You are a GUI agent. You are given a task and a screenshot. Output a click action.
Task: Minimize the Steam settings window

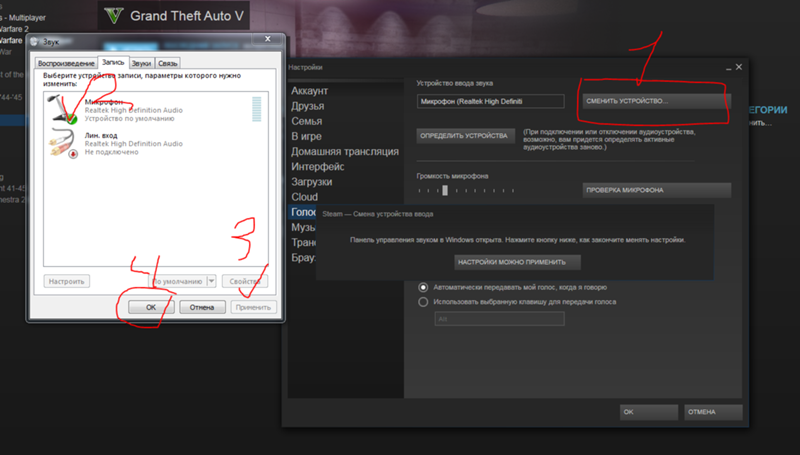pos(729,68)
